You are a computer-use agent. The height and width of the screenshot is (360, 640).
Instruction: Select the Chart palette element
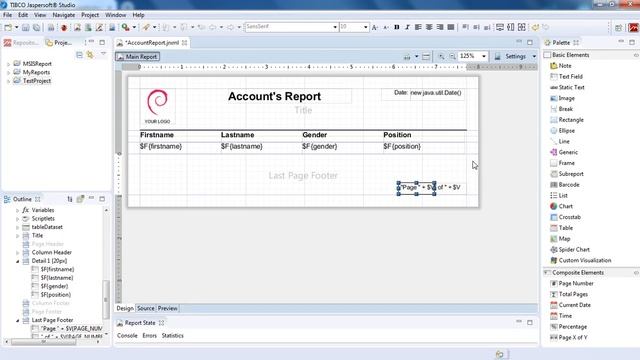[x=562, y=206]
